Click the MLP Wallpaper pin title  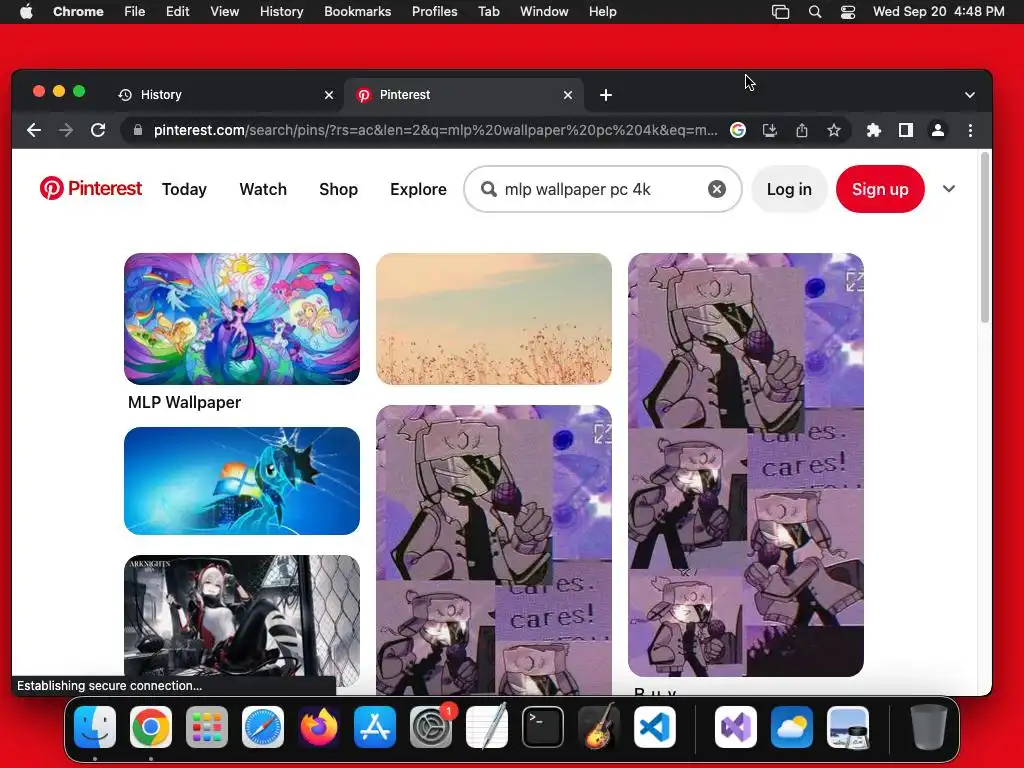pyautogui.click(x=185, y=402)
